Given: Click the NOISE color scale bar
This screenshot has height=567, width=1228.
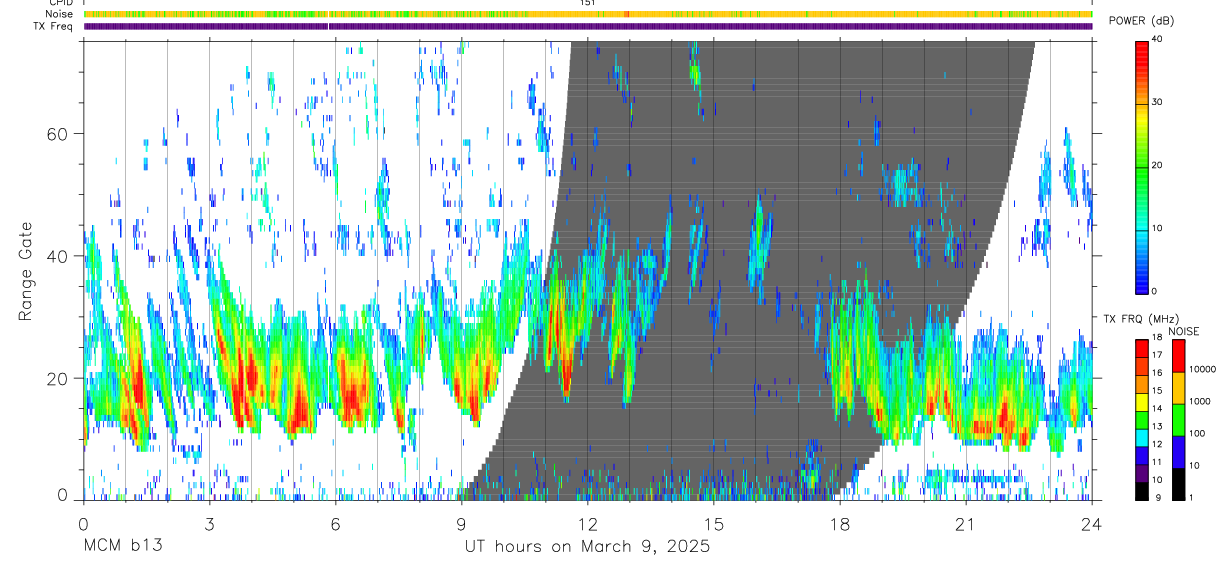Looking at the screenshot, I should click(x=1179, y=419).
